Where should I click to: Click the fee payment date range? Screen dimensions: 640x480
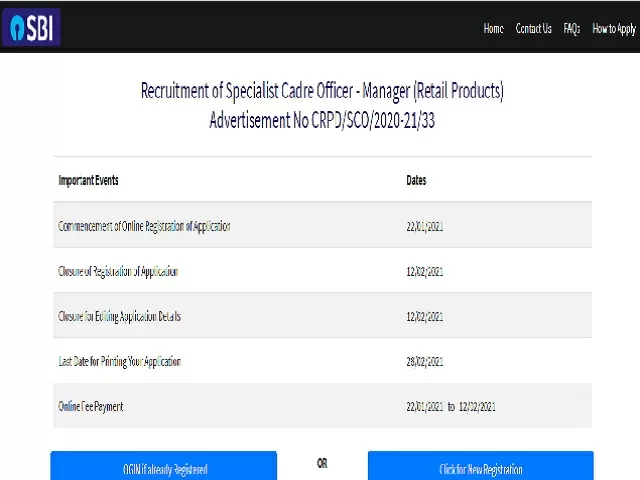[451, 407]
